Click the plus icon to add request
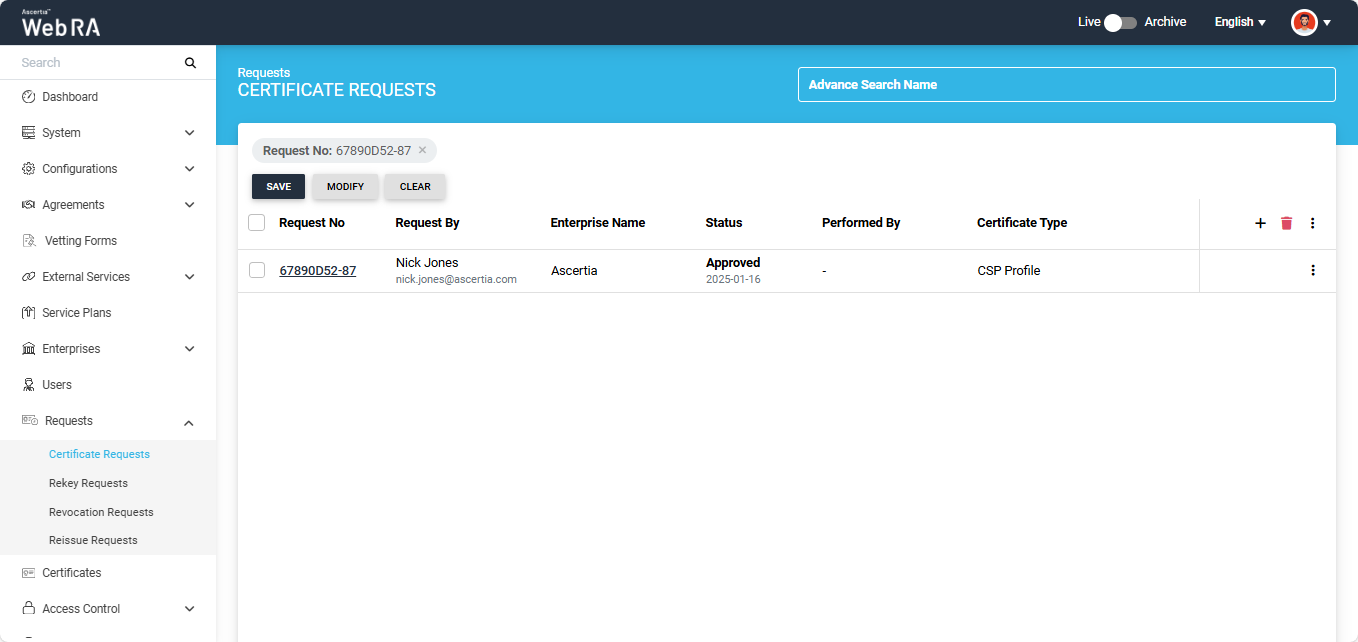 (x=1260, y=223)
